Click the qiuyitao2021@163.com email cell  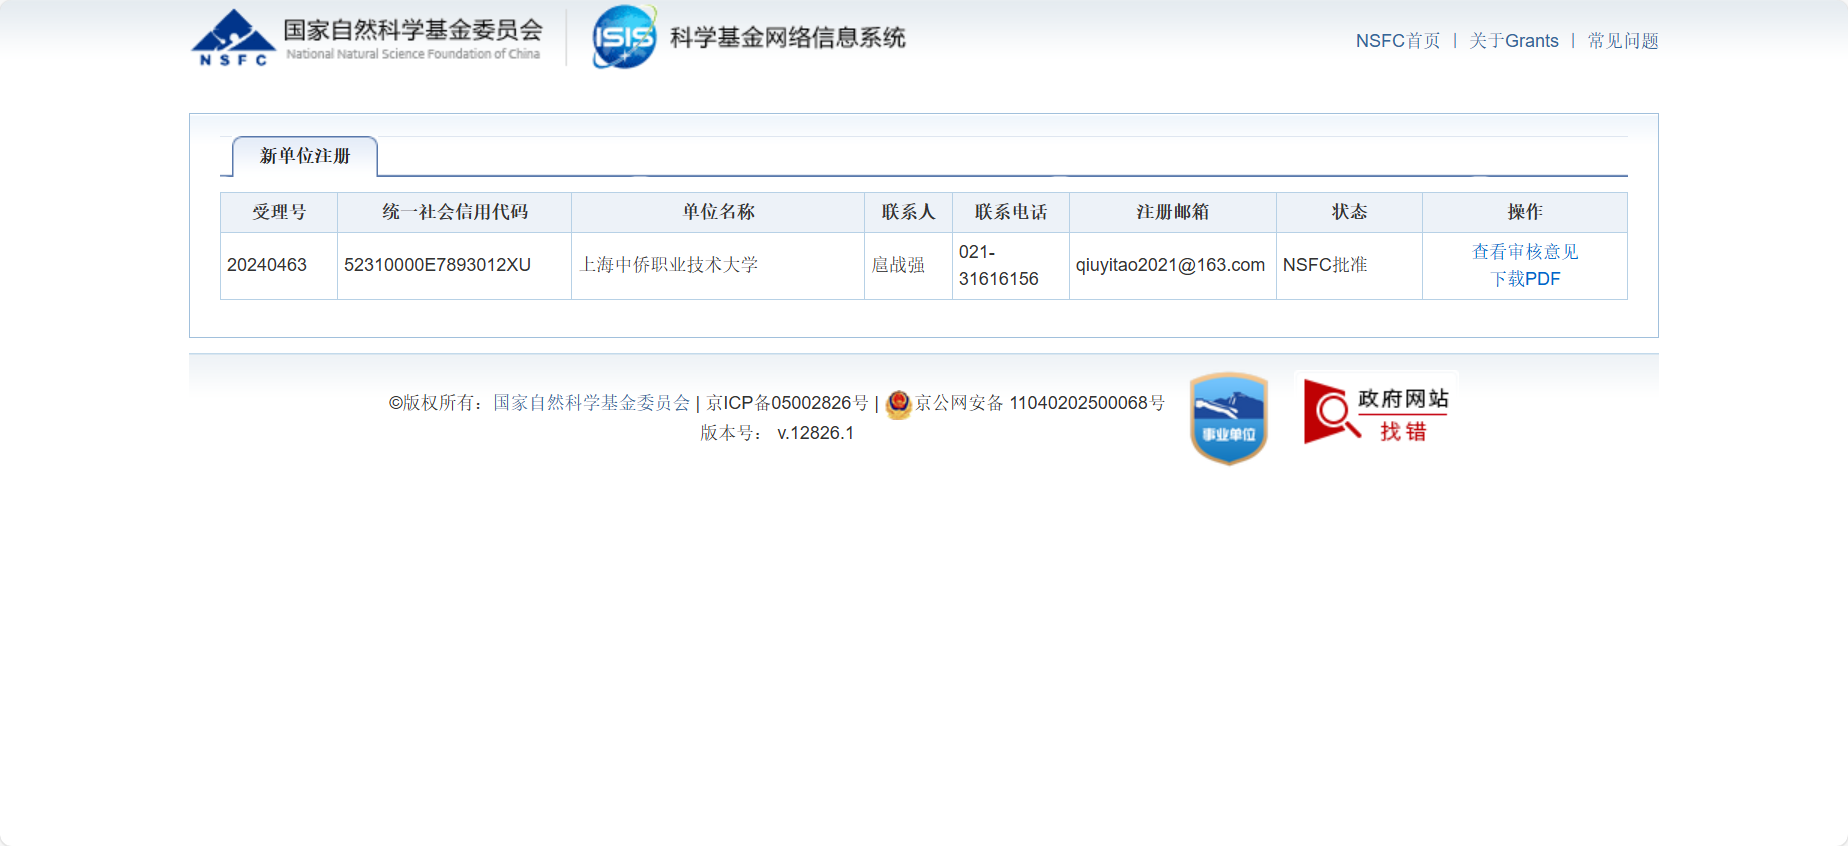[1170, 265]
